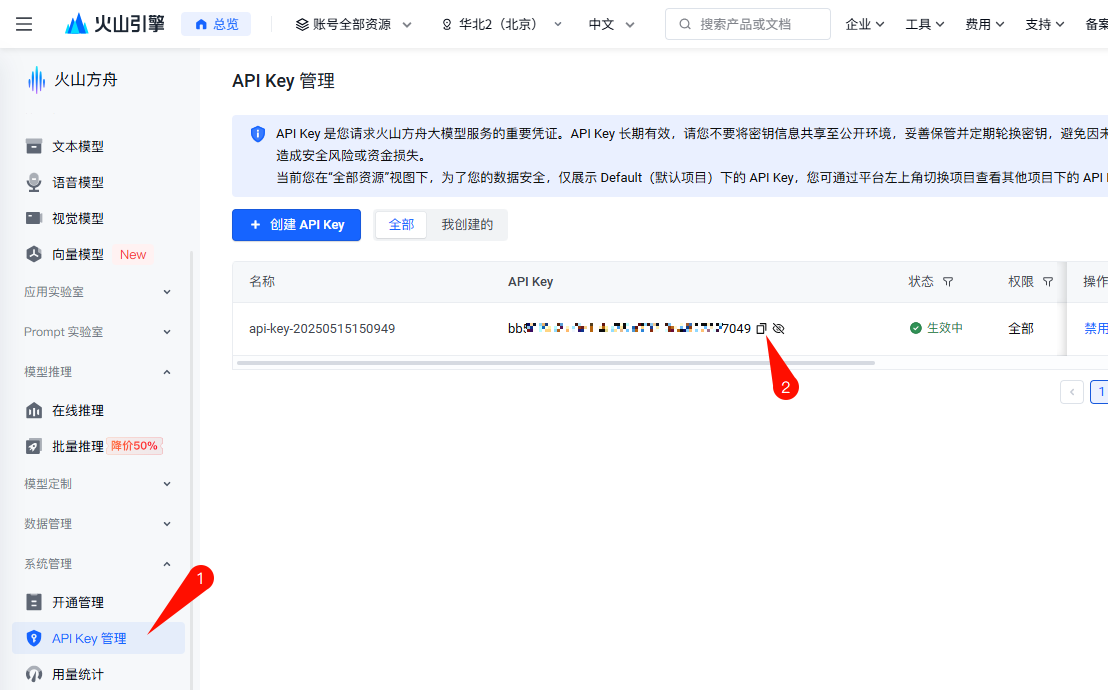
Task: Click 创建 API Key button
Action: (296, 225)
